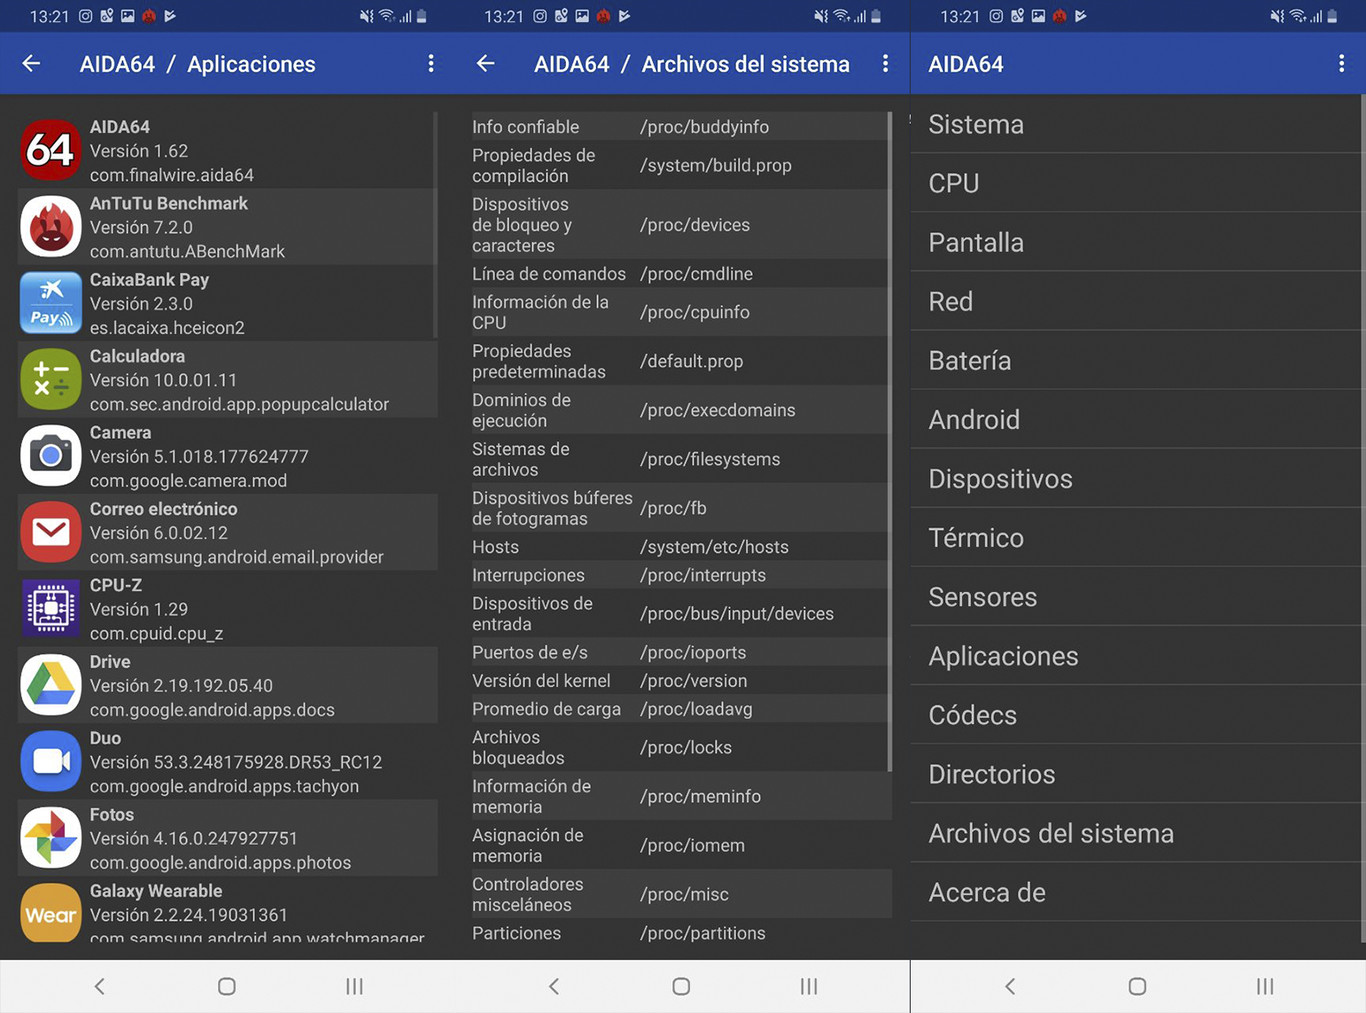Tap the Galaxy Wearable app icon

pos(50,913)
